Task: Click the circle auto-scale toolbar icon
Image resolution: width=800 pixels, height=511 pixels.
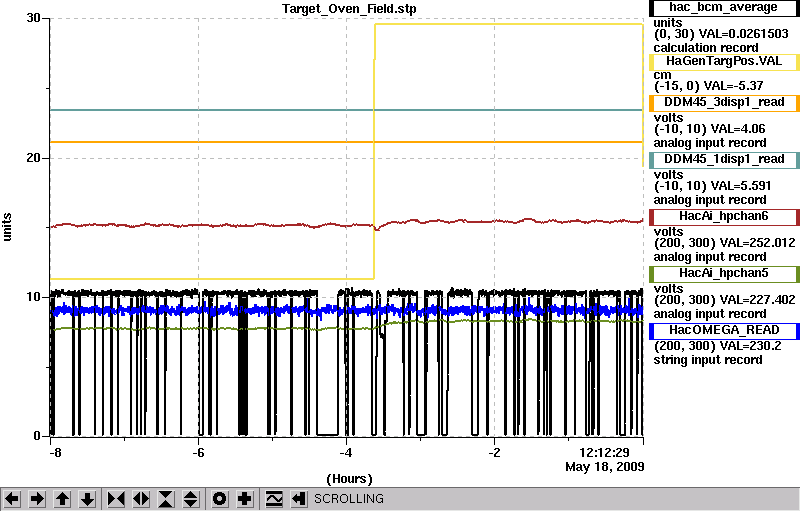Action: 219,499
